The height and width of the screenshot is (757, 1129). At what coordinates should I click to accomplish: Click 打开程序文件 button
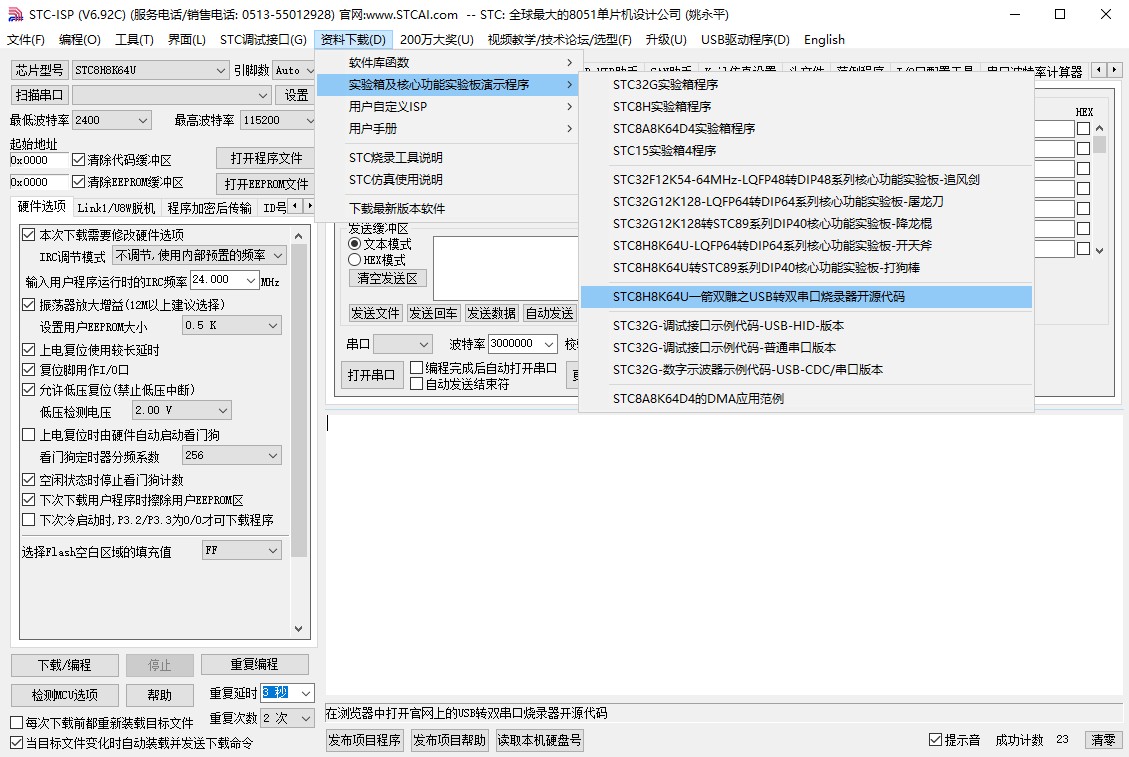click(266, 158)
